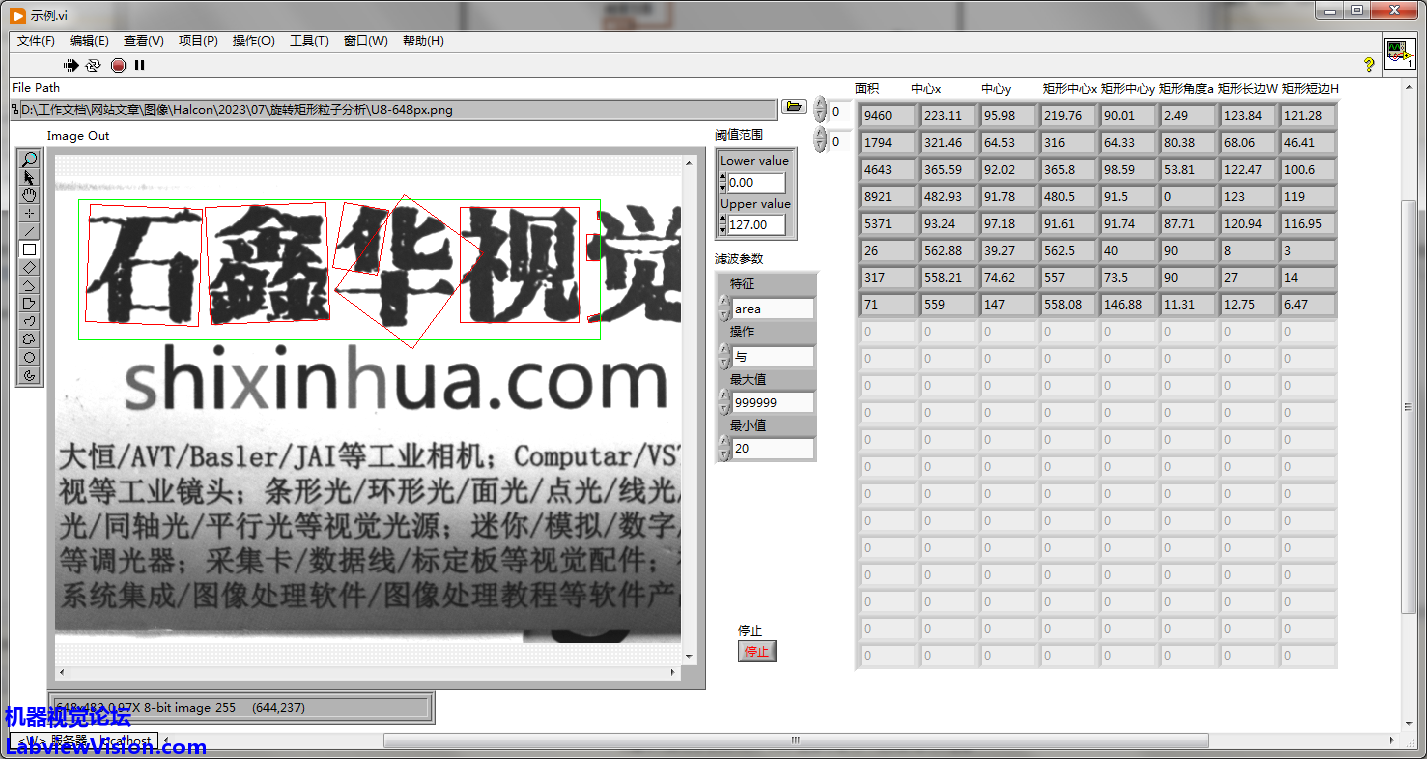Open the 操作(O) menu

(253, 41)
